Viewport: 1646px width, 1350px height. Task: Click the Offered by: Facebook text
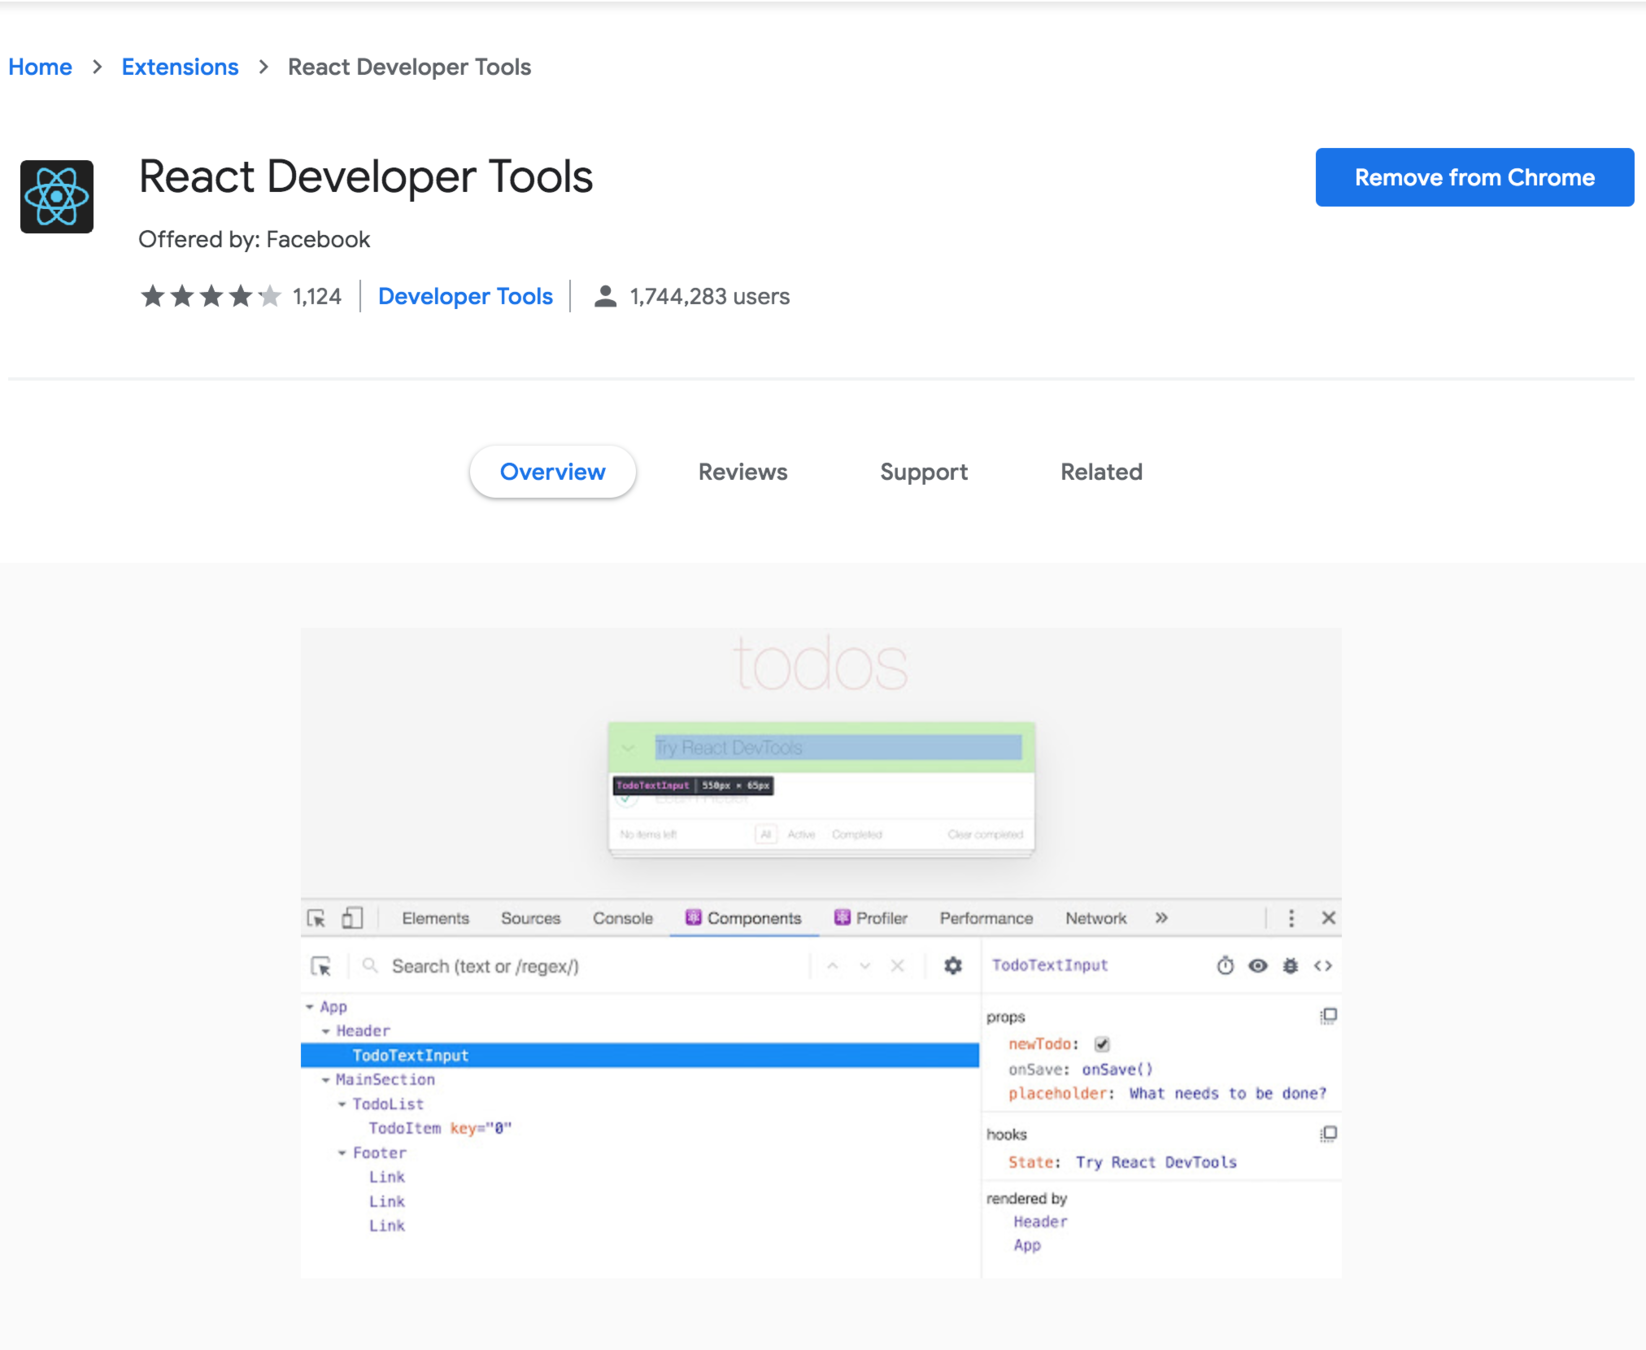[254, 240]
